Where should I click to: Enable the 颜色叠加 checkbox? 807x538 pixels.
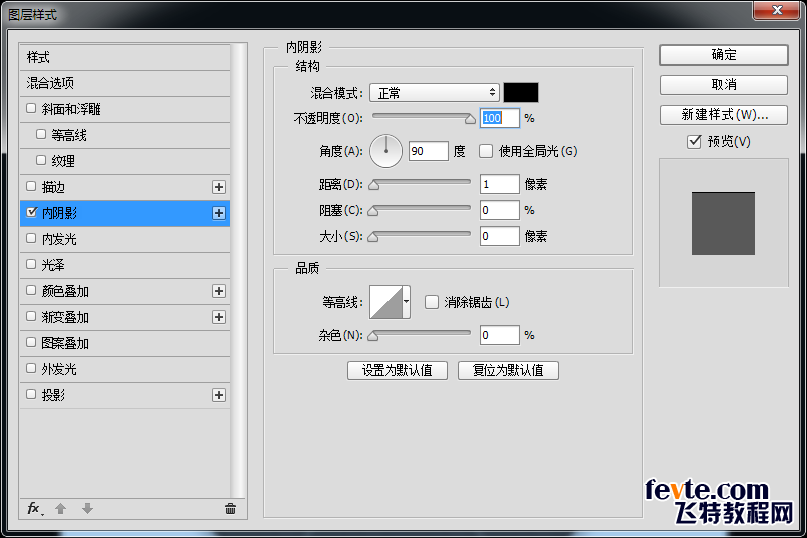point(31,290)
